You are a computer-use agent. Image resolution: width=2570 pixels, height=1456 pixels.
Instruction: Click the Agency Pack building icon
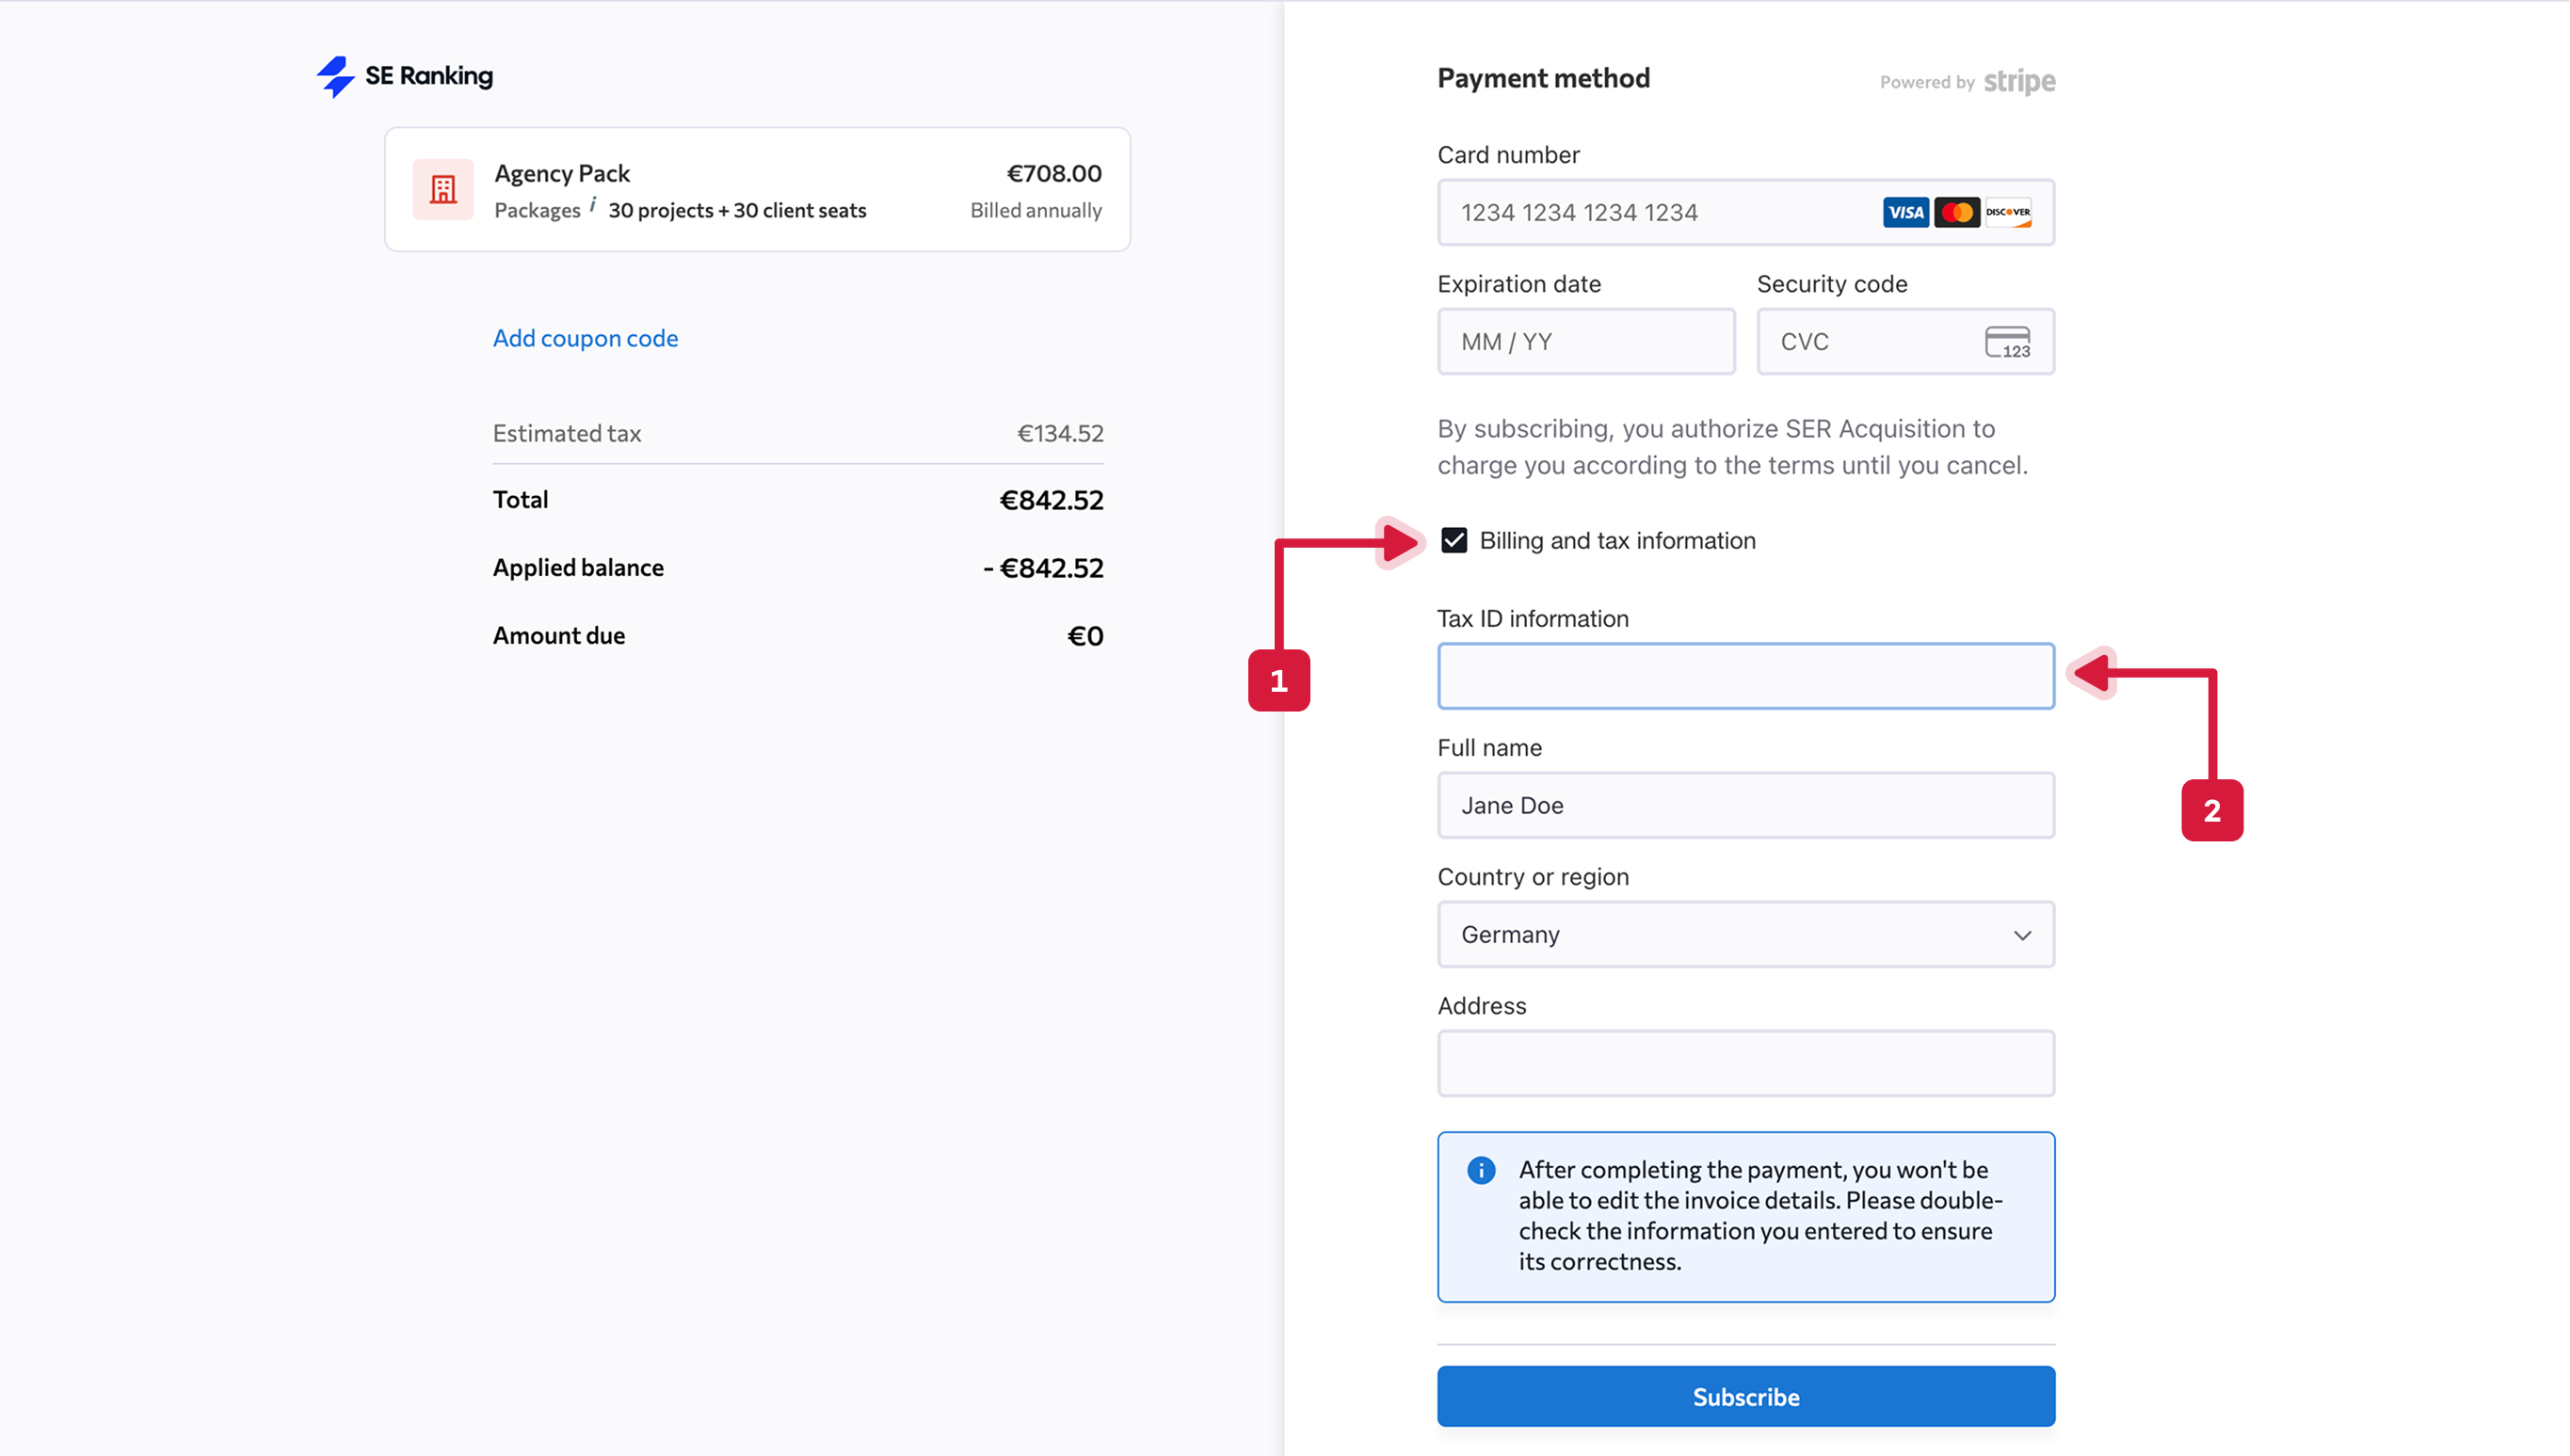[443, 189]
